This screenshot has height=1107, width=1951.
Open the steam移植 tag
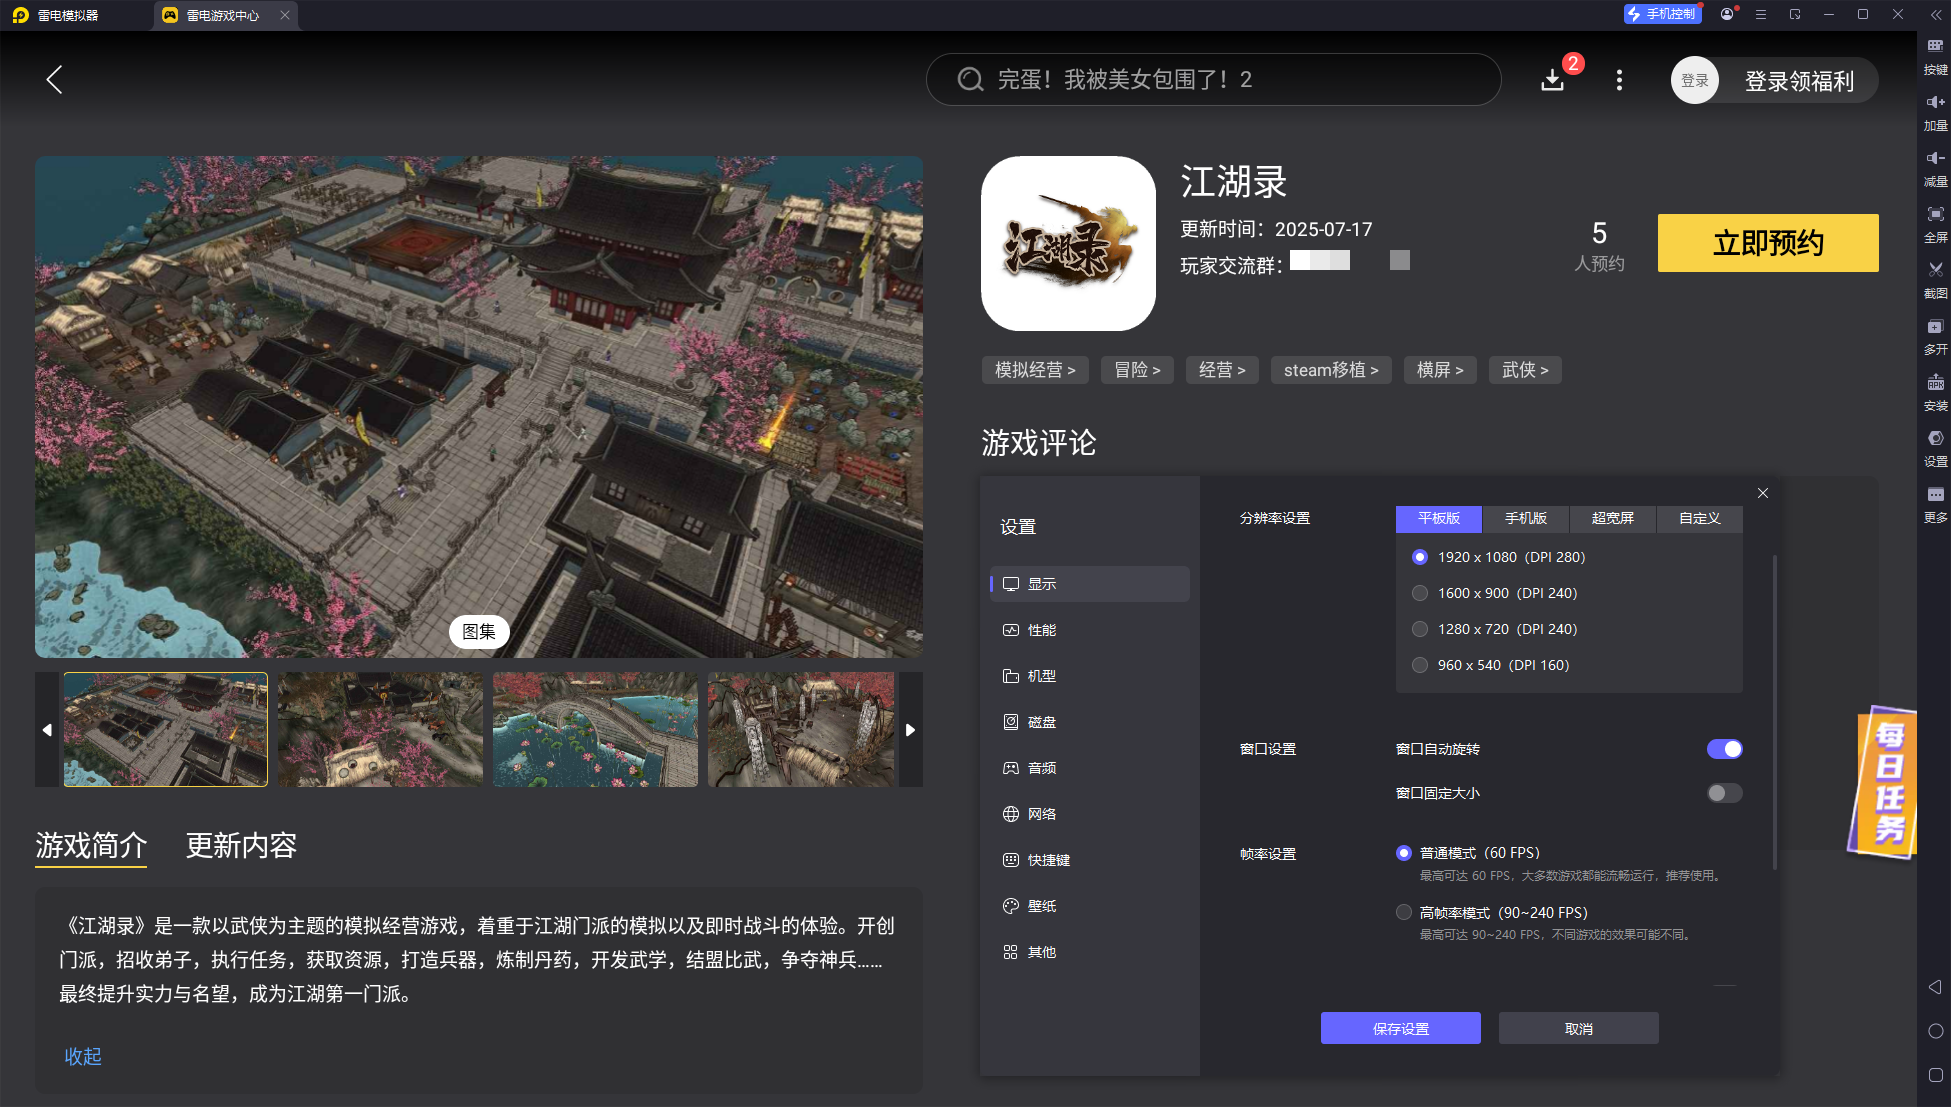click(x=1331, y=370)
